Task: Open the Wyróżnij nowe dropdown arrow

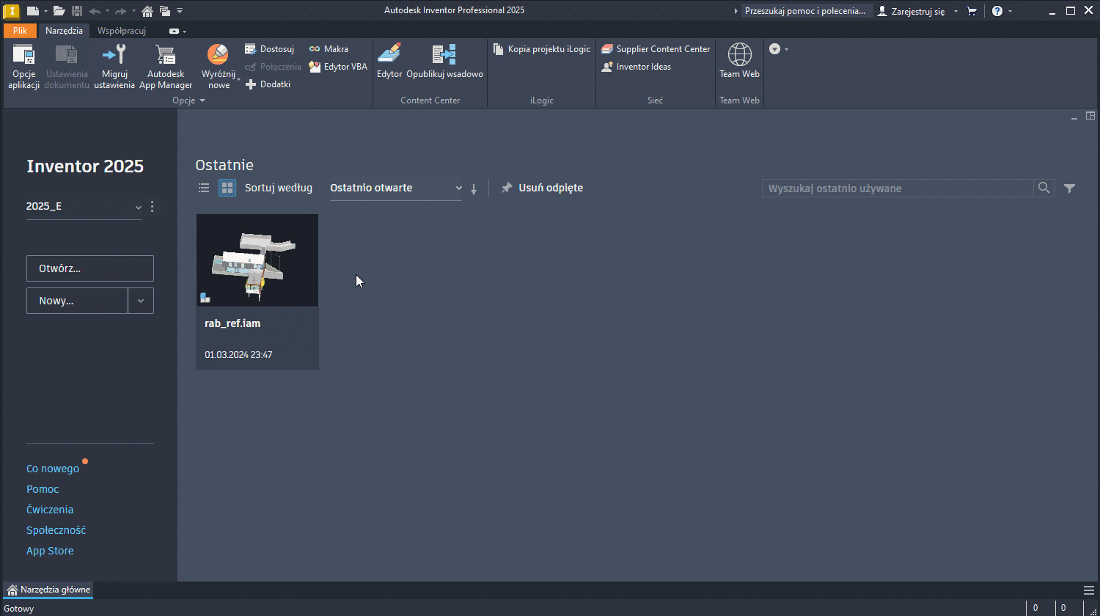Action: (239, 79)
